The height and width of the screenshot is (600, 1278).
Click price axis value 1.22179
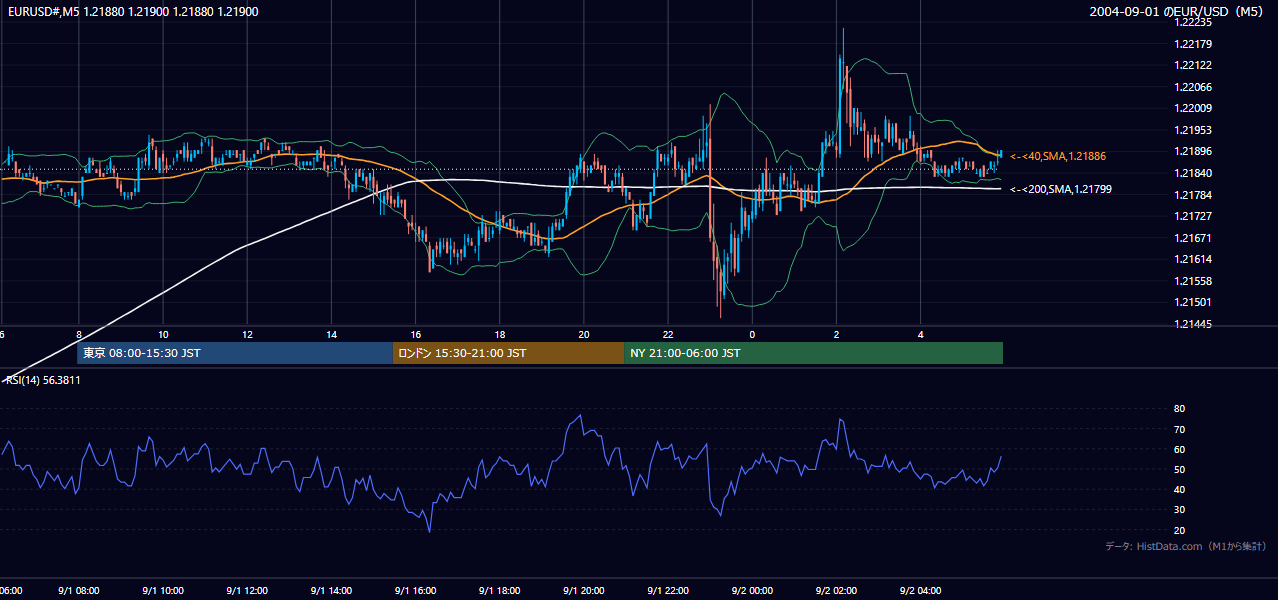point(1193,44)
